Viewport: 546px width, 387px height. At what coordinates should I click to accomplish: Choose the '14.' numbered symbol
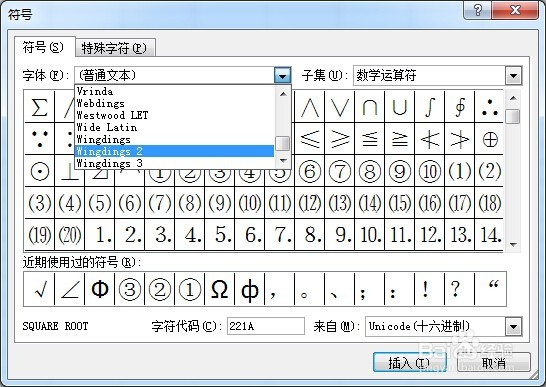(x=489, y=235)
